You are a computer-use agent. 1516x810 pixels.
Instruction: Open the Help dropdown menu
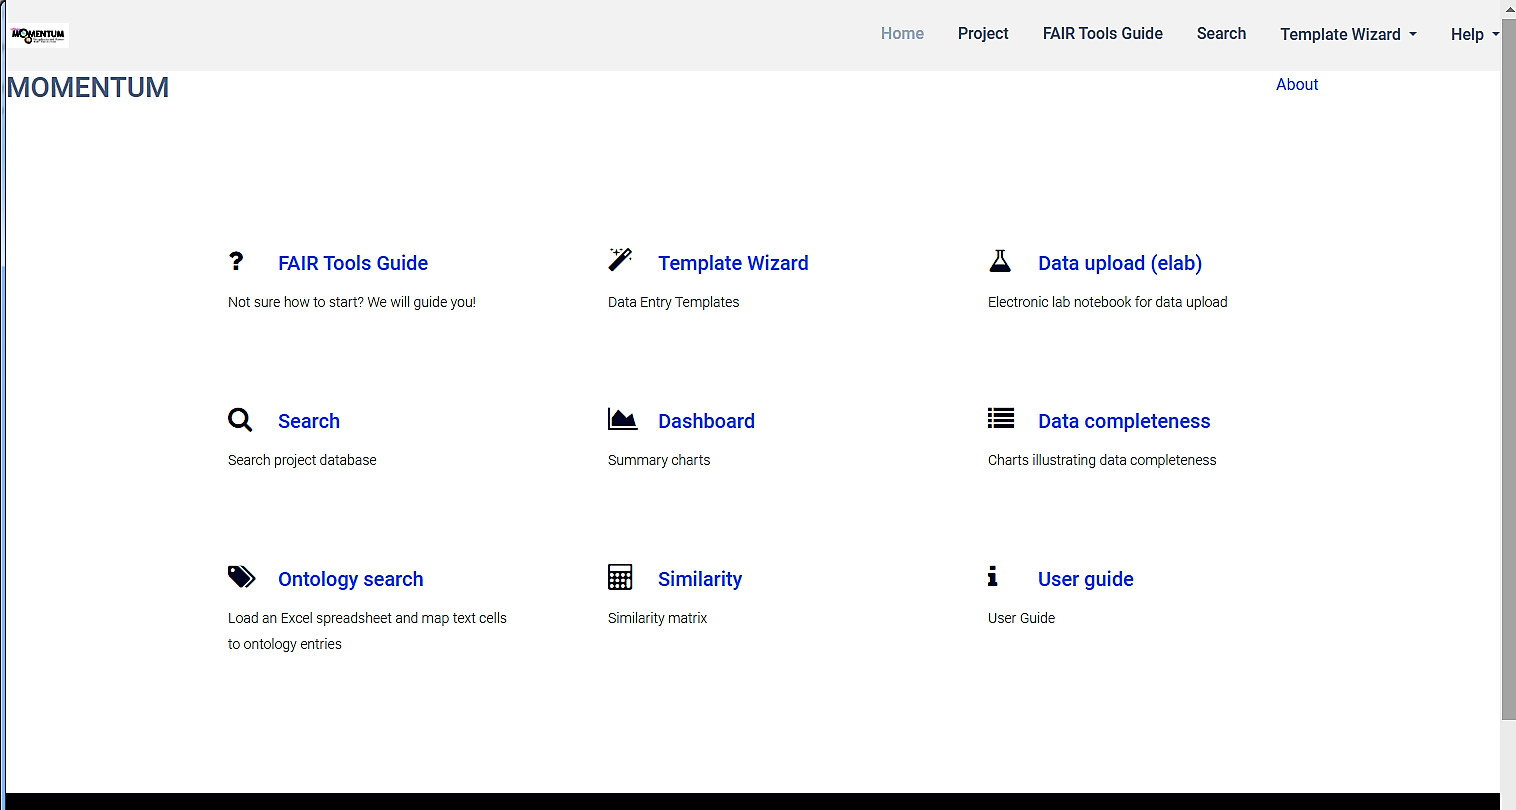pos(1474,34)
